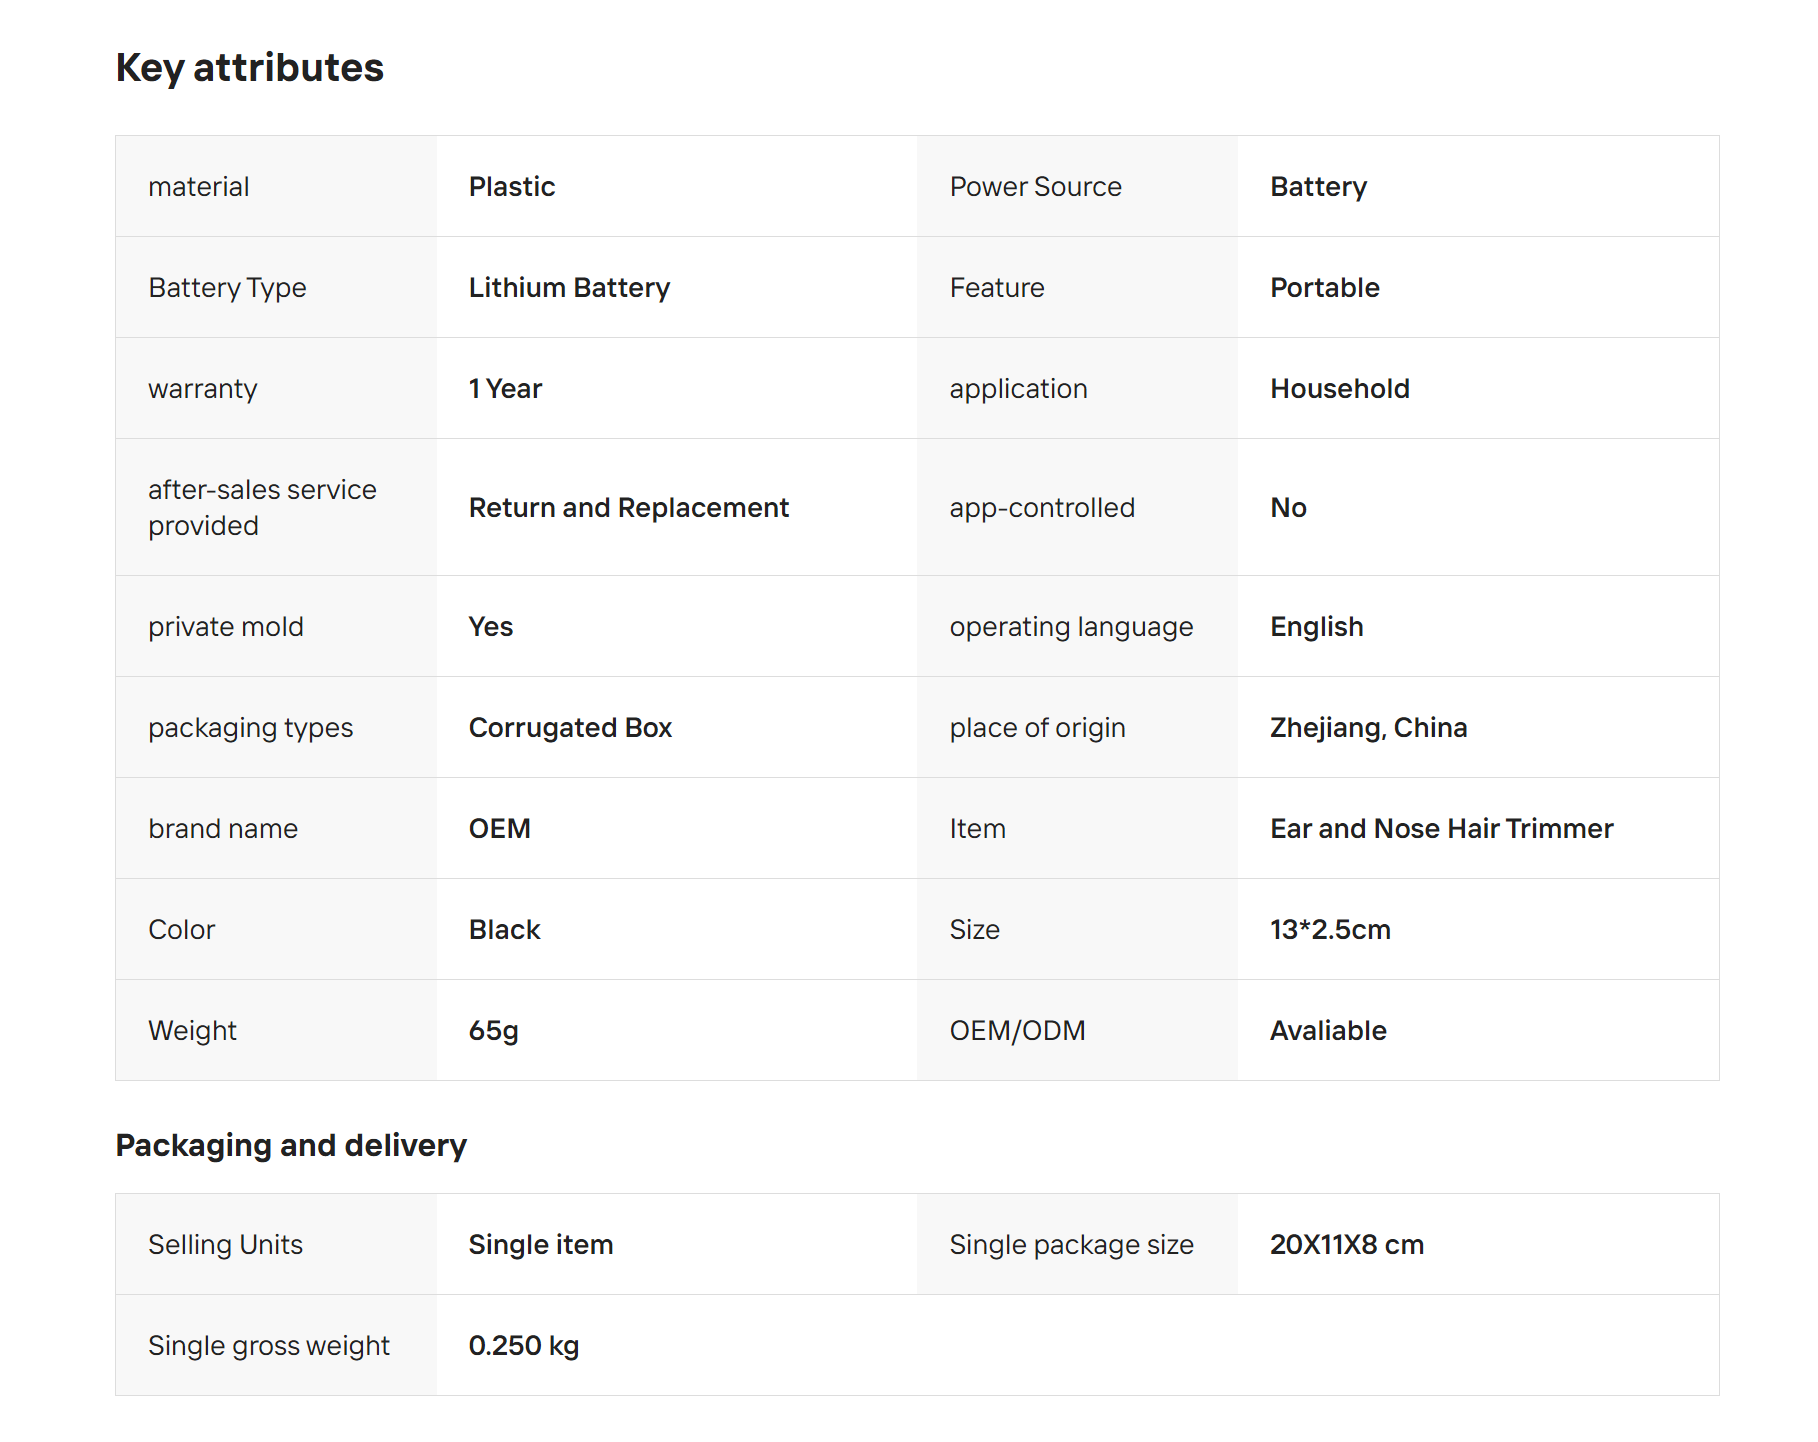Screen dimensions: 1818x1442
Task: Click the Household application value
Action: tap(1339, 389)
